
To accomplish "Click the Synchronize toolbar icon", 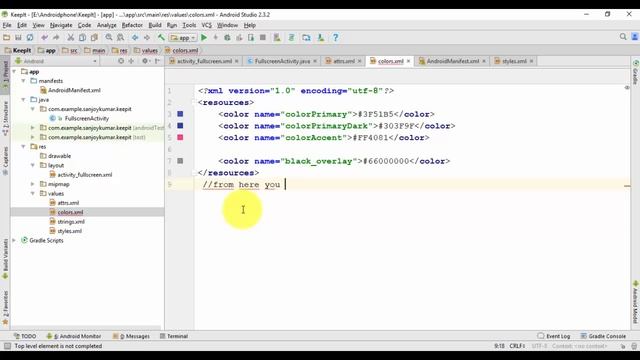I will click(30, 38).
